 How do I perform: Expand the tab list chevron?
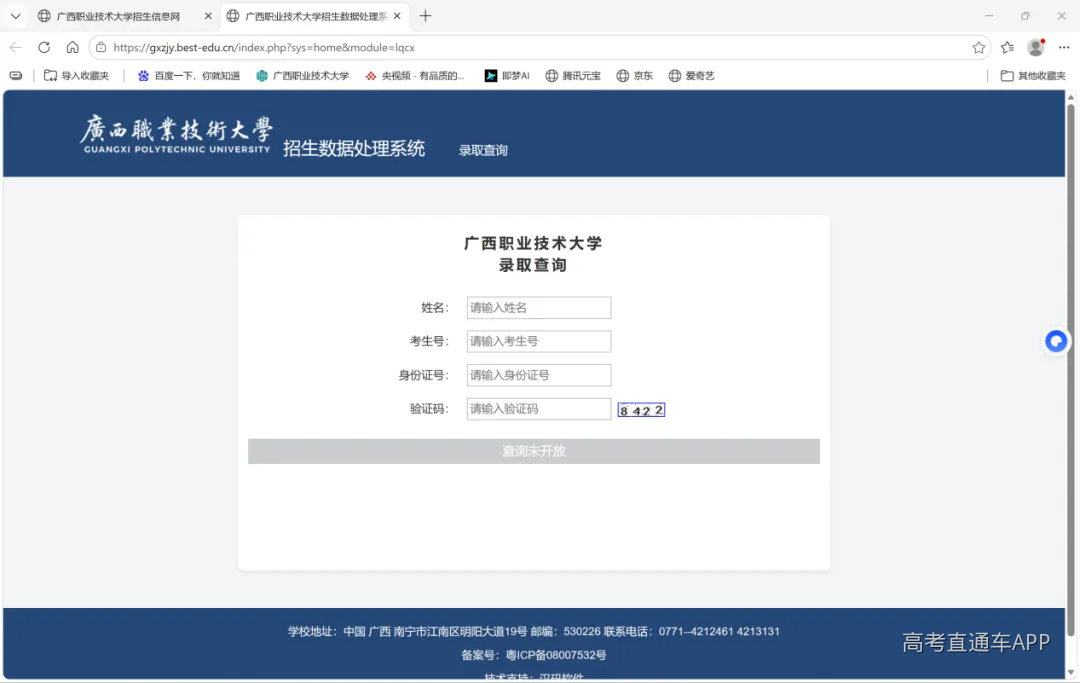(16, 16)
